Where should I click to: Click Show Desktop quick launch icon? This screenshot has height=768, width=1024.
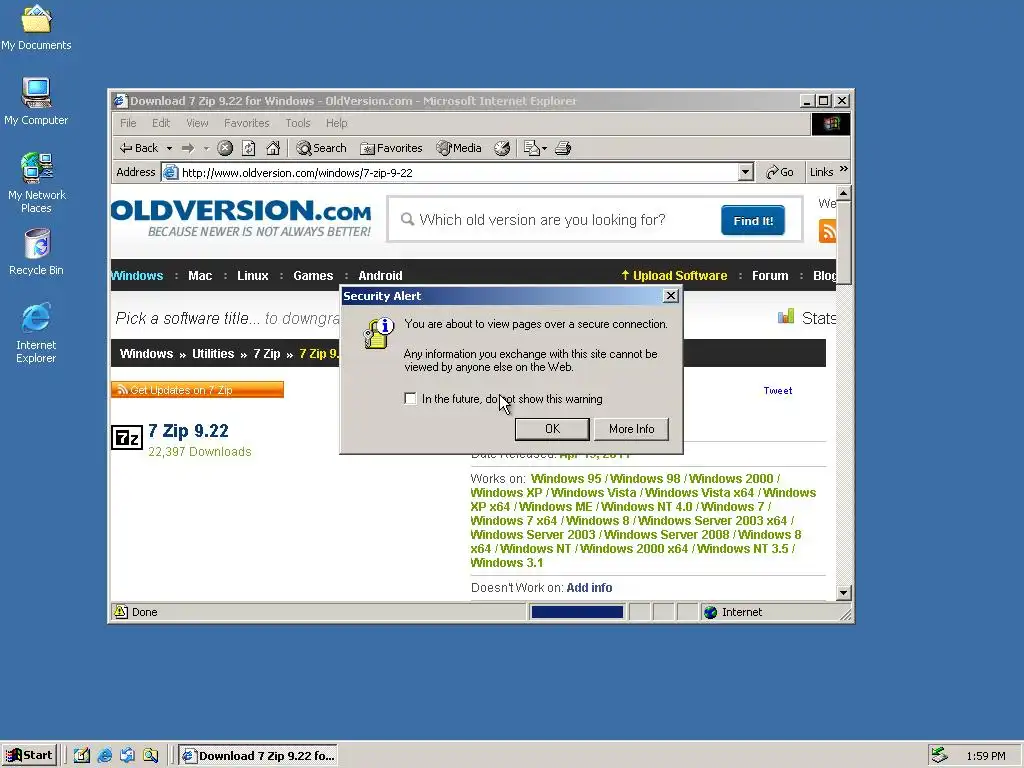[x=82, y=756]
